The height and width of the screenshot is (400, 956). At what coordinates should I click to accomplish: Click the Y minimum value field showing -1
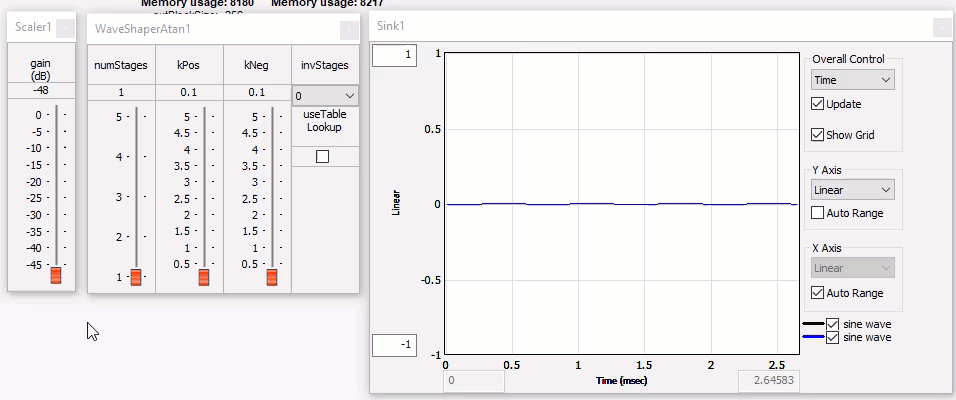394,346
